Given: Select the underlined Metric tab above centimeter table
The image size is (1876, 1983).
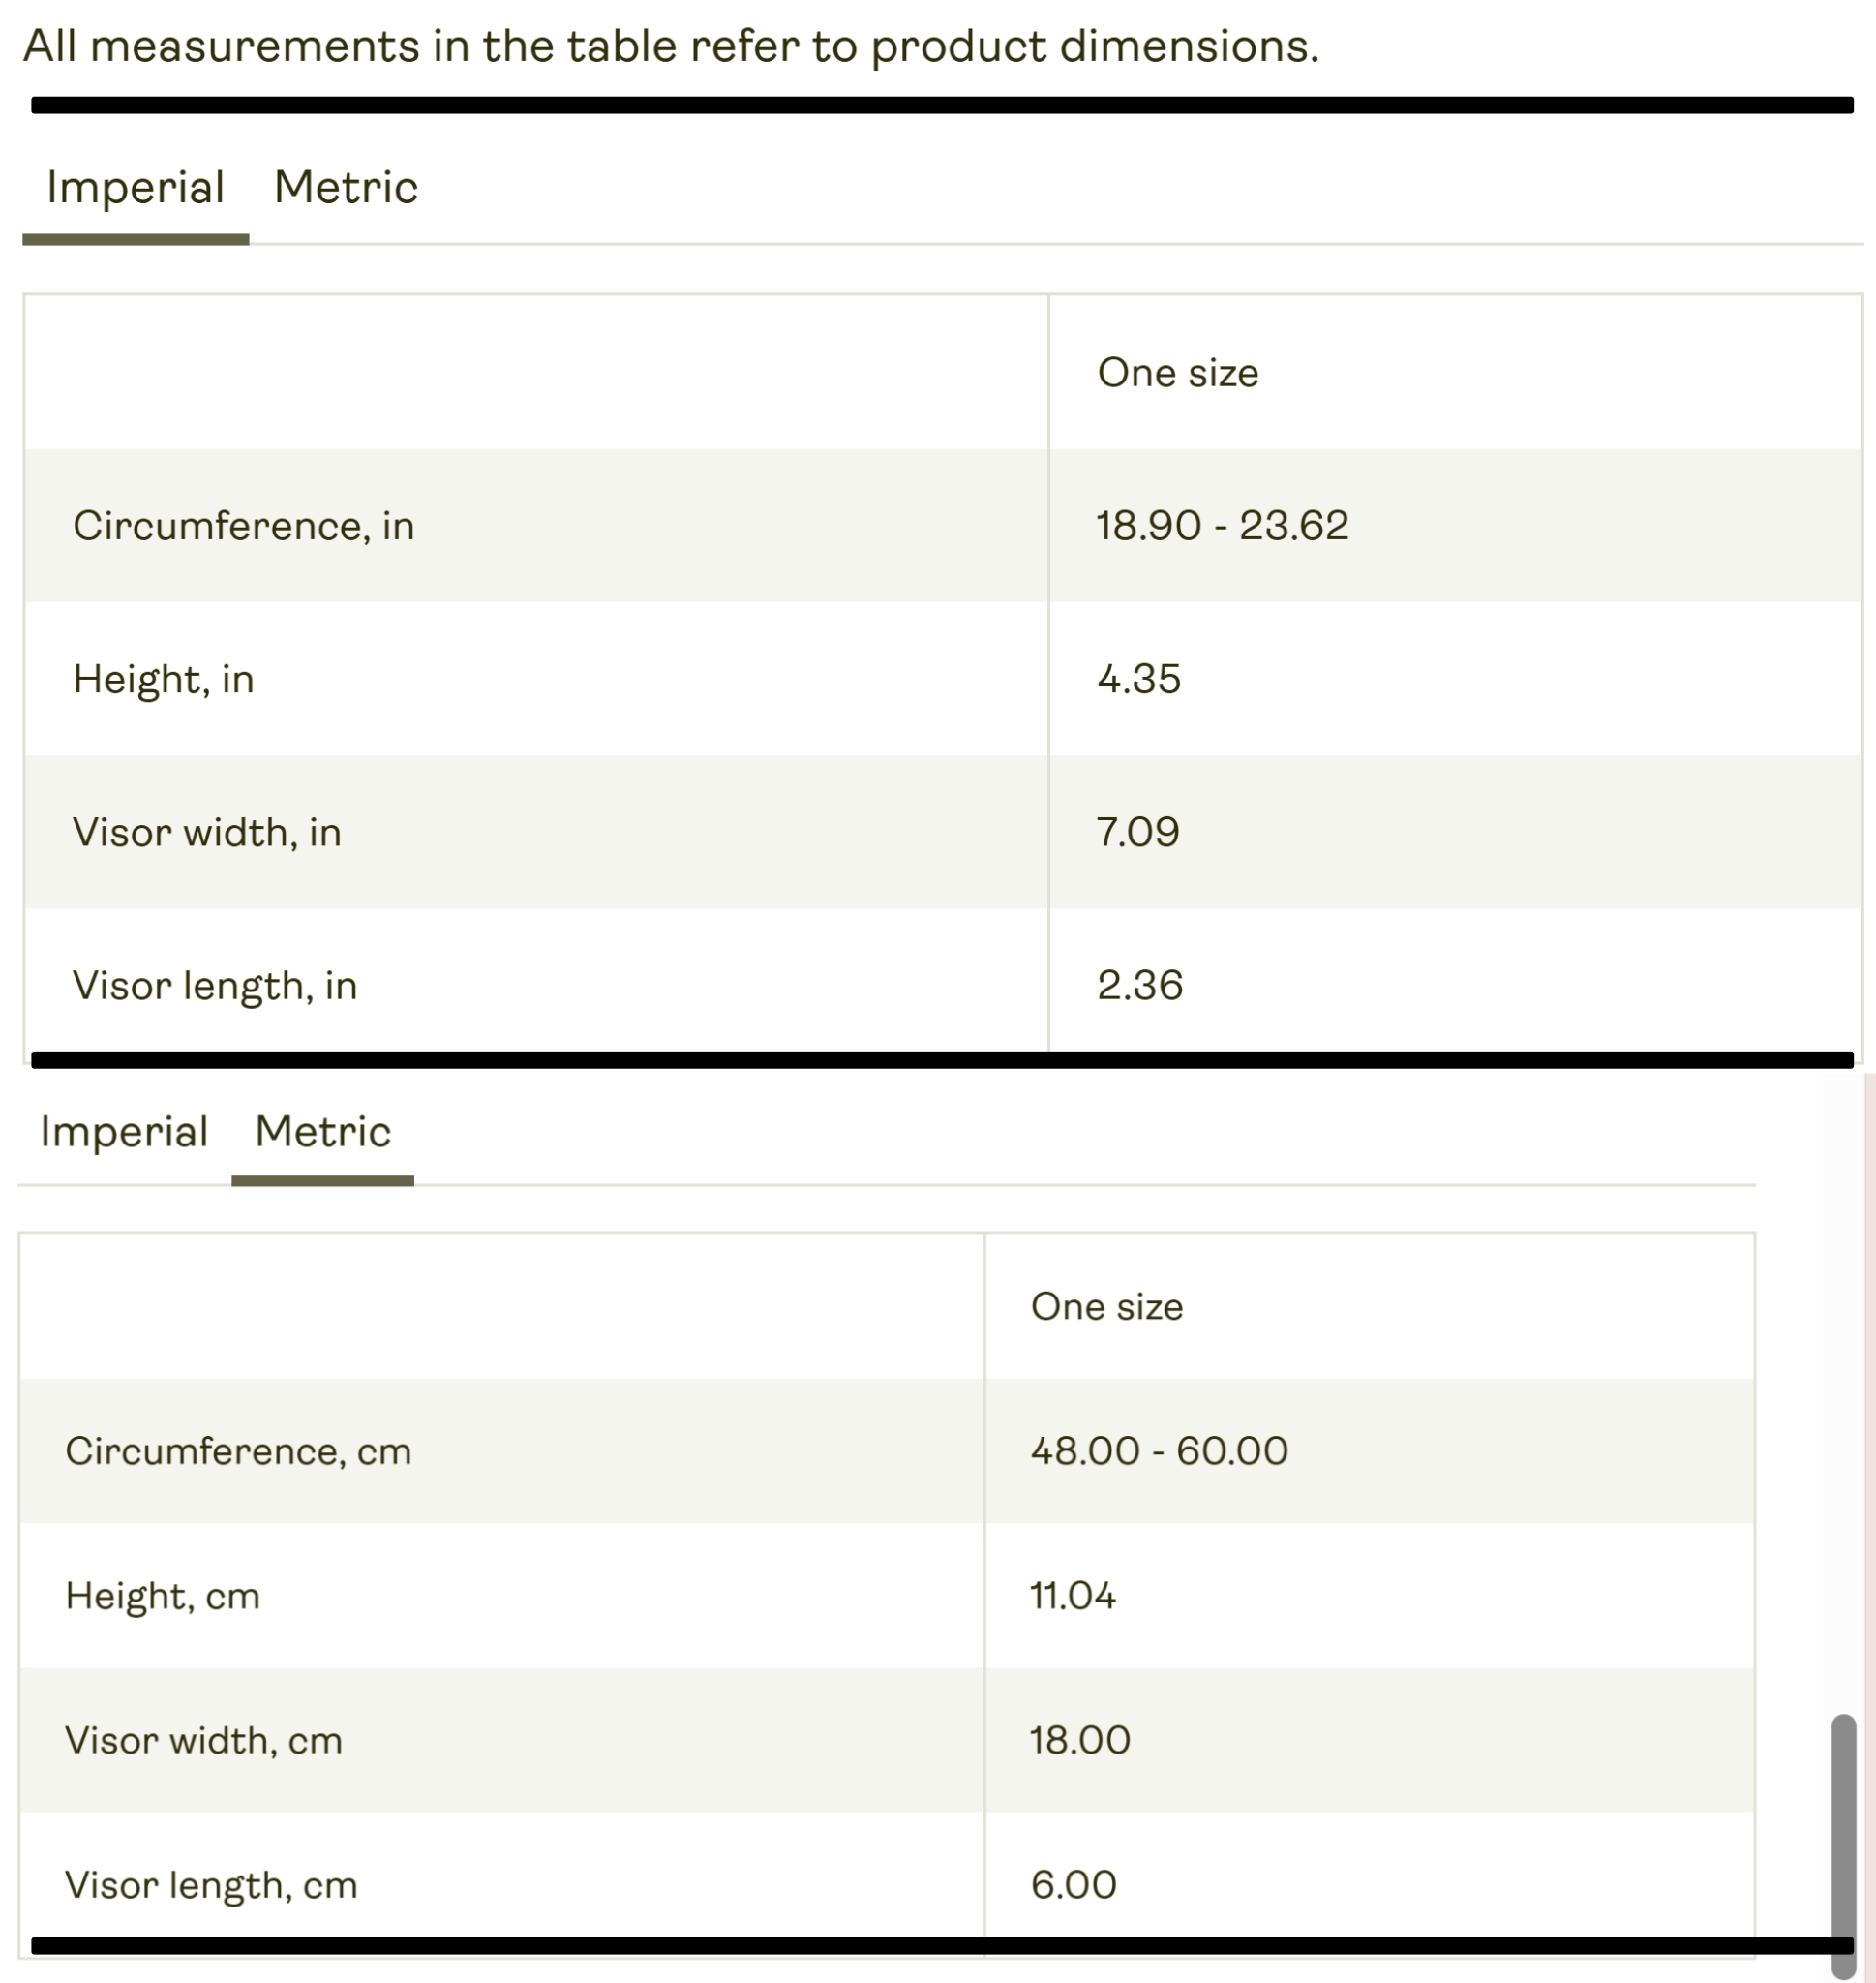Looking at the screenshot, I should 323,1132.
